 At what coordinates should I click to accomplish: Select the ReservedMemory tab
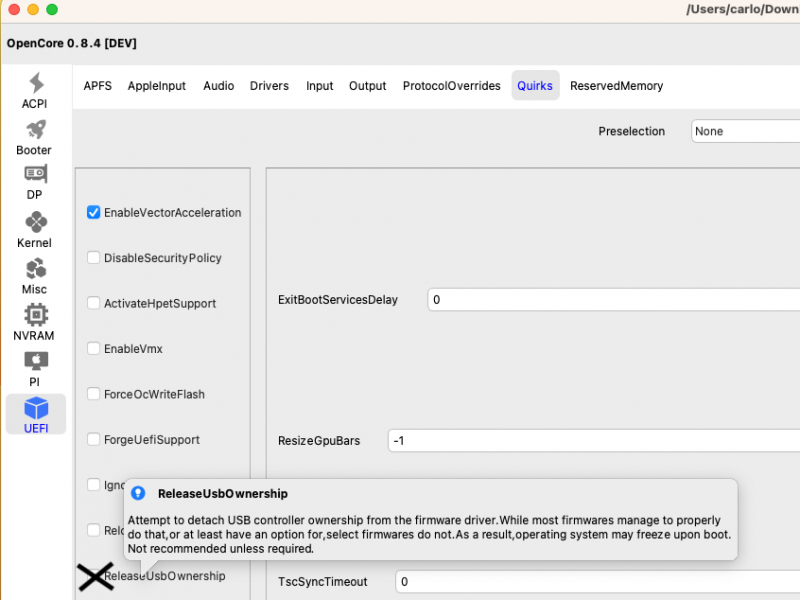616,85
